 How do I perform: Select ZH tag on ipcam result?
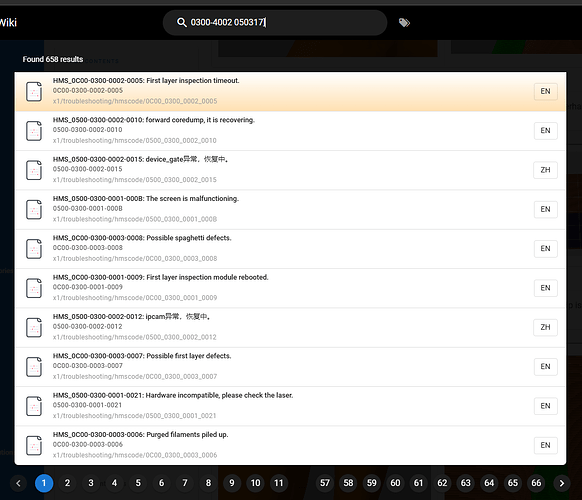coord(545,327)
